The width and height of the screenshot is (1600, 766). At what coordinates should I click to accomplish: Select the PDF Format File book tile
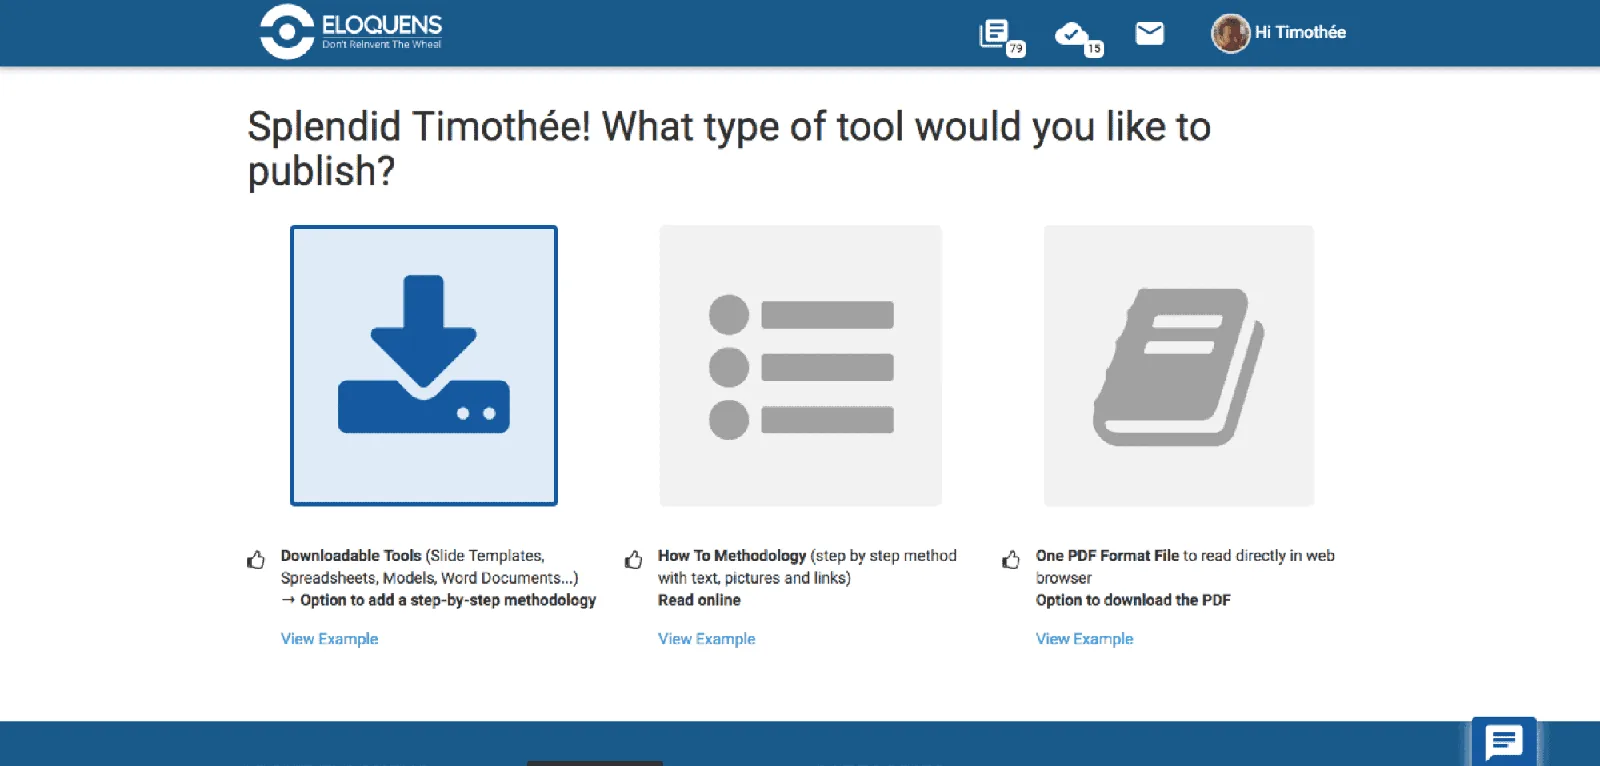click(x=1179, y=366)
